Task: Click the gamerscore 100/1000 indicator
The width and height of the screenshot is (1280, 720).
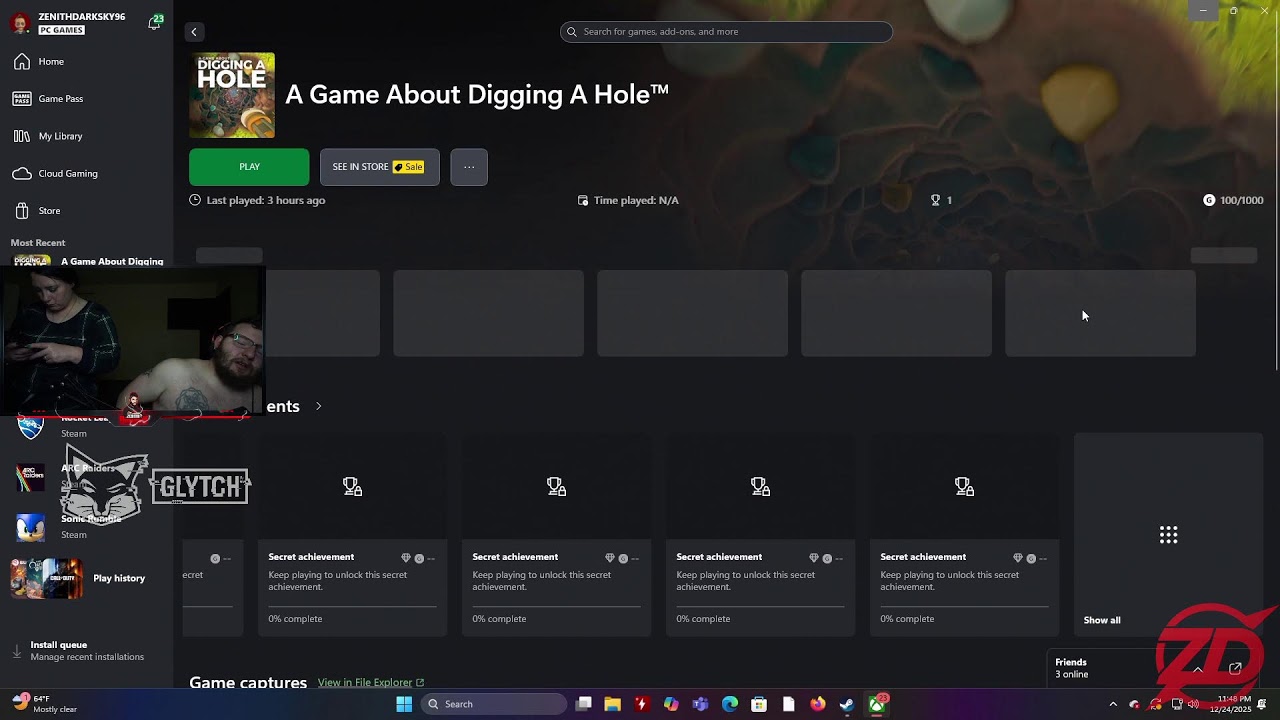Action: (1233, 200)
